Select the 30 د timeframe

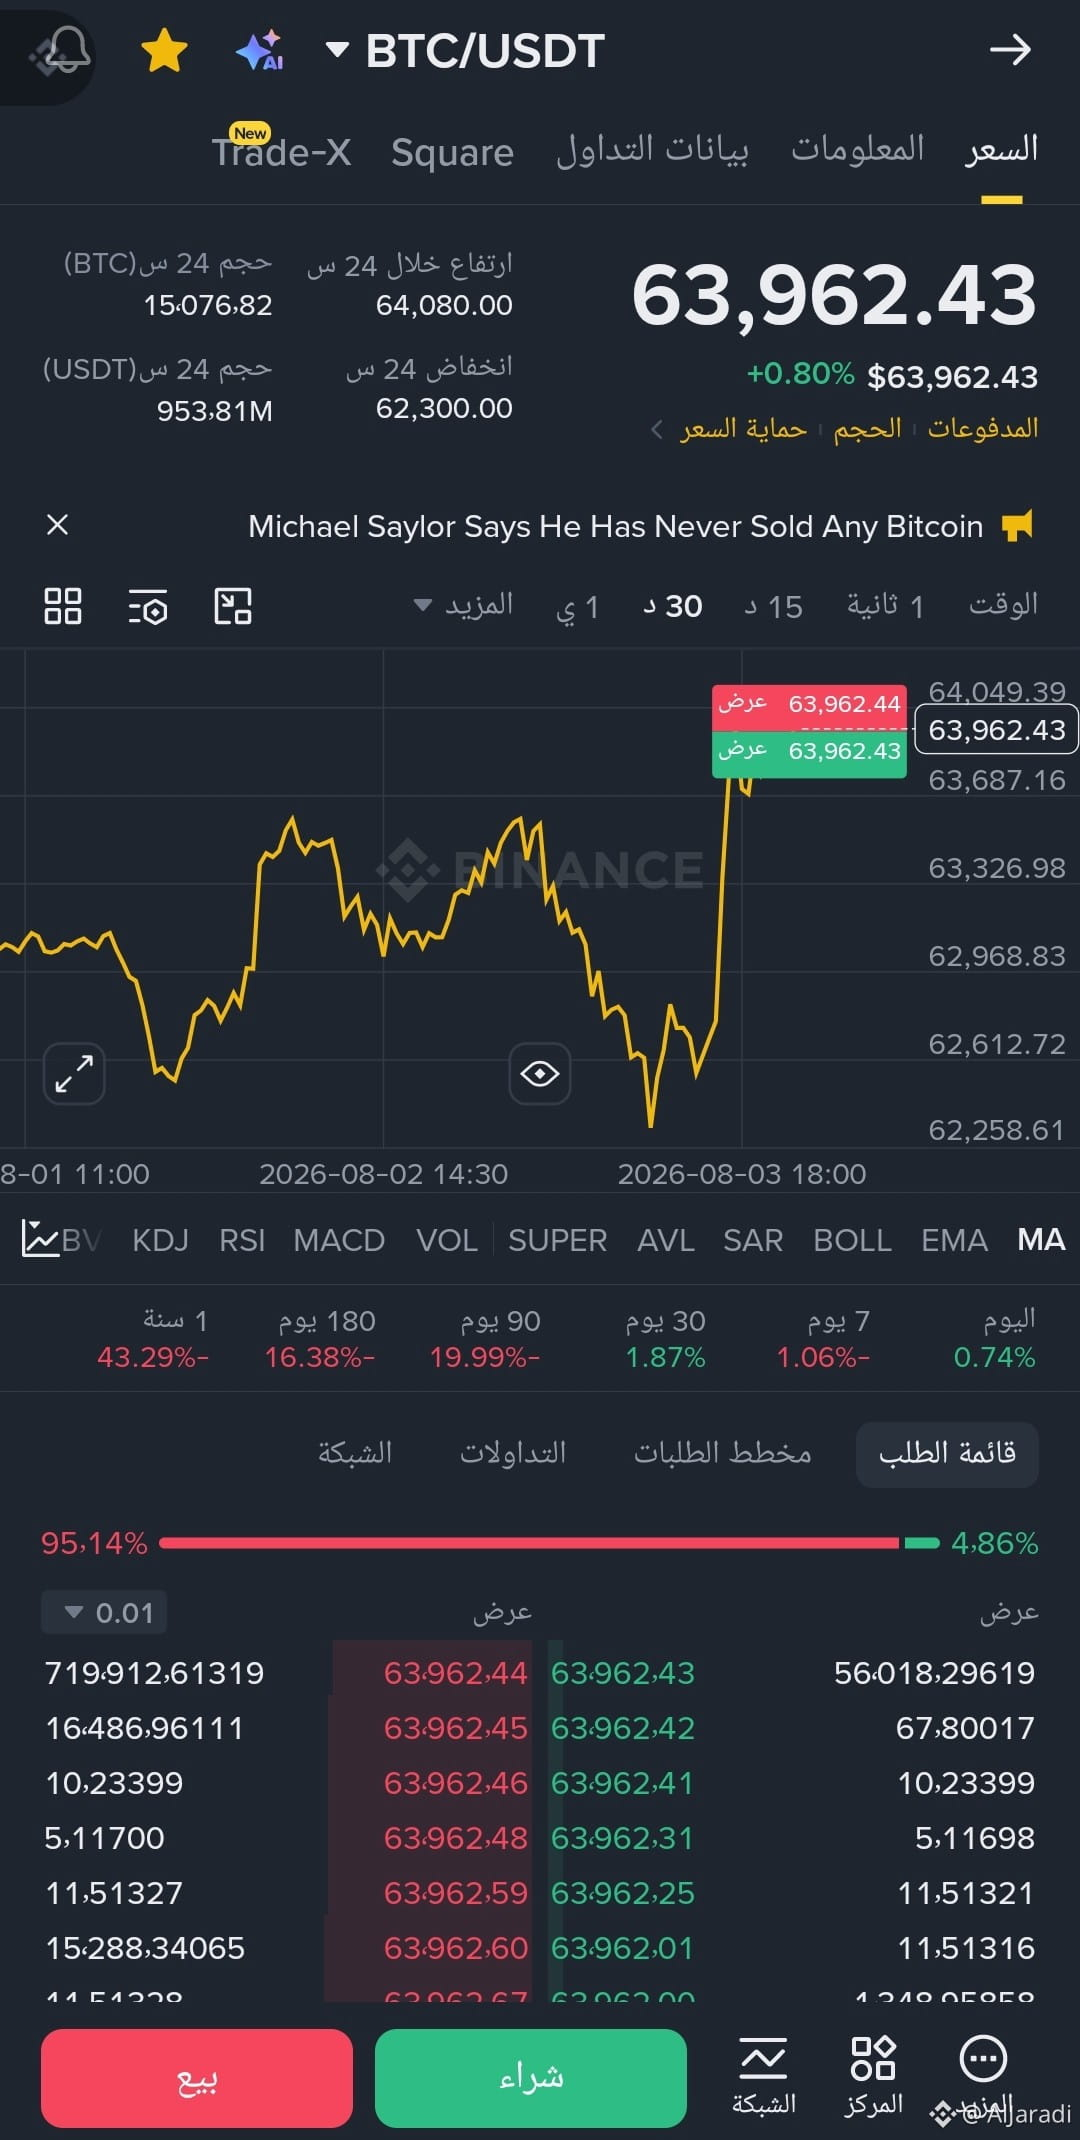coord(672,606)
